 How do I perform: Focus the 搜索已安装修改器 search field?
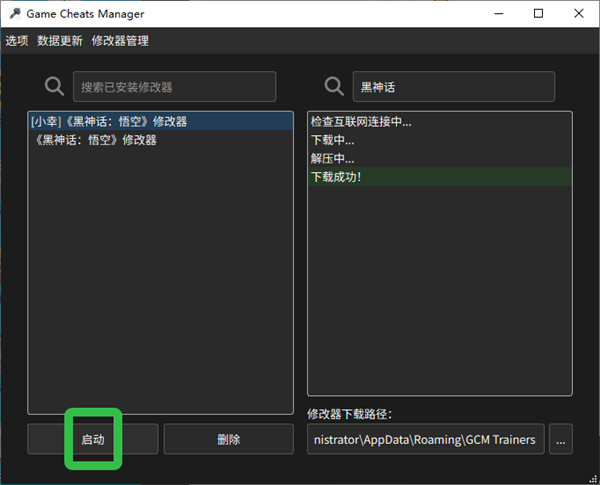174,87
